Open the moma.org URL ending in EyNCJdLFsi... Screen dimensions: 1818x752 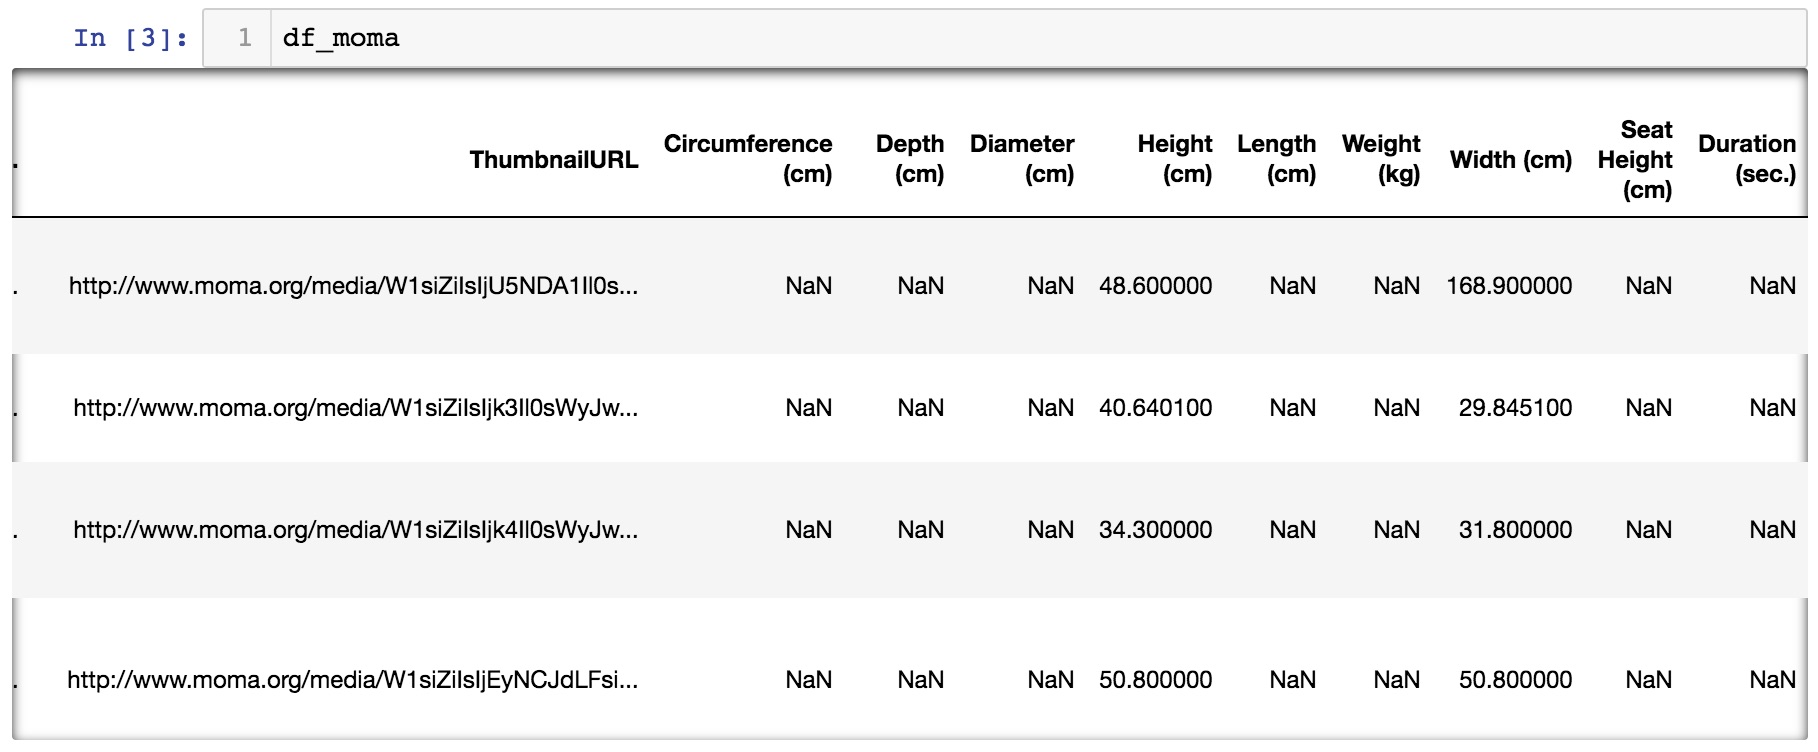[x=352, y=680]
